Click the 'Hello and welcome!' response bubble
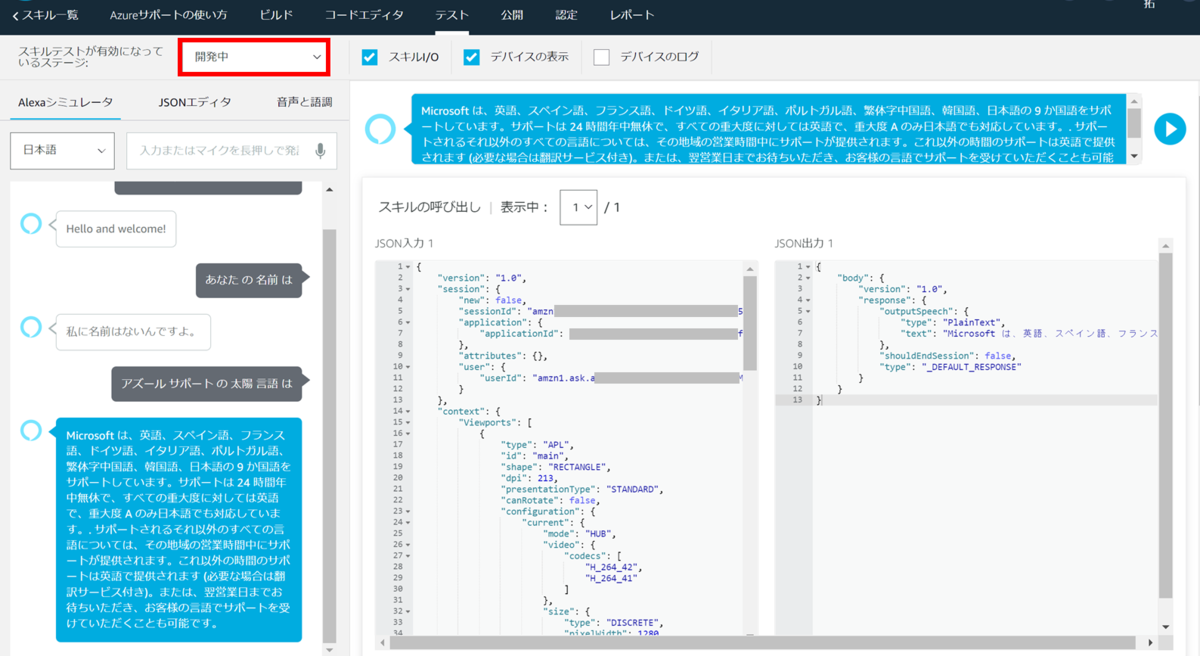1200x656 pixels. pyautogui.click(x=116, y=229)
